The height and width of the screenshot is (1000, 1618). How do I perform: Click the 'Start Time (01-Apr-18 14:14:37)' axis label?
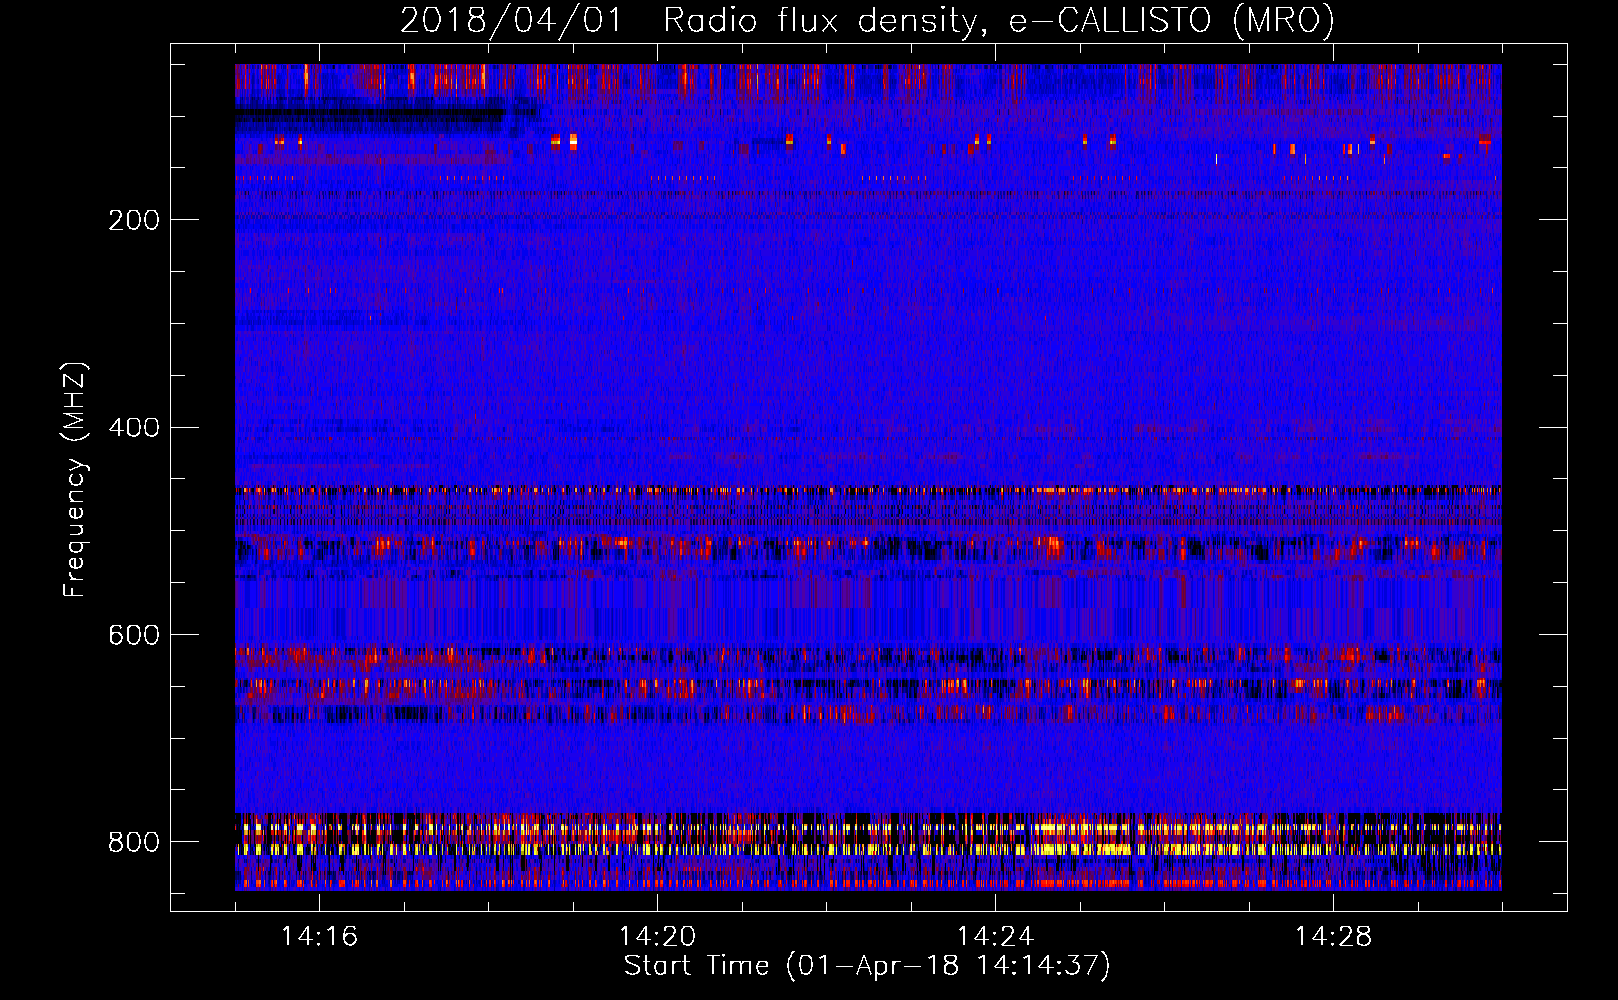(867, 966)
